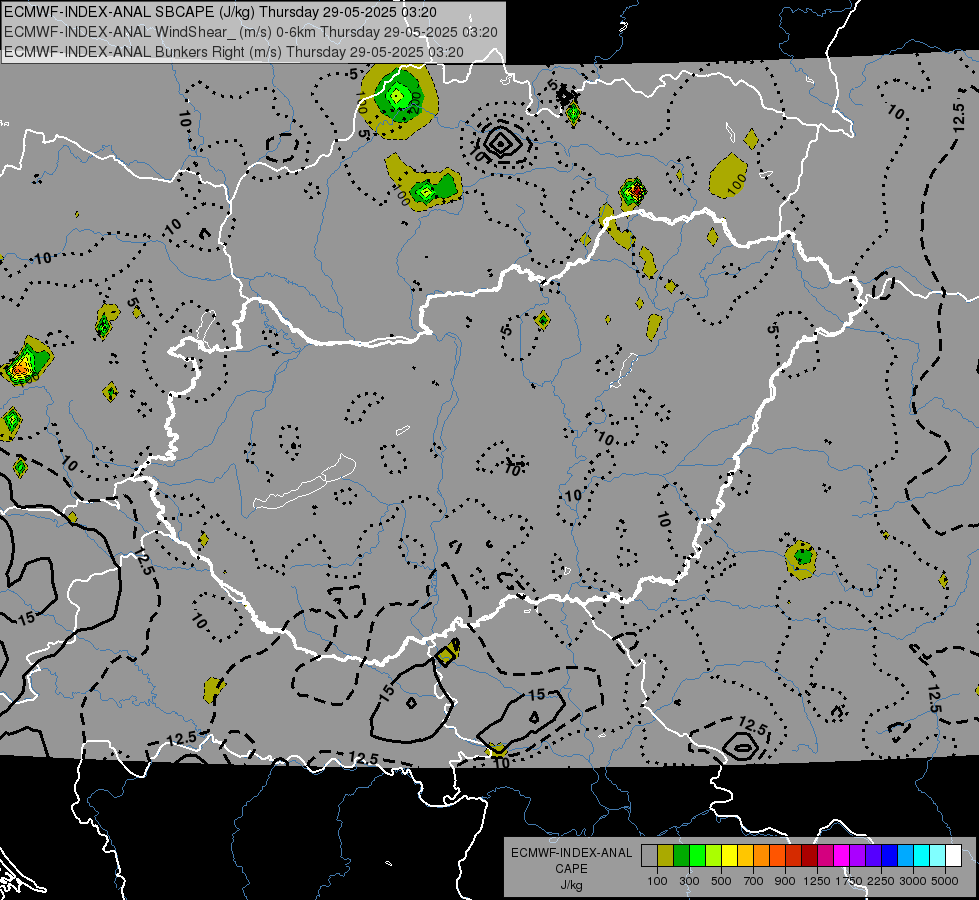
Task: Click the WindShear 0-6km title line
Action: click(250, 32)
